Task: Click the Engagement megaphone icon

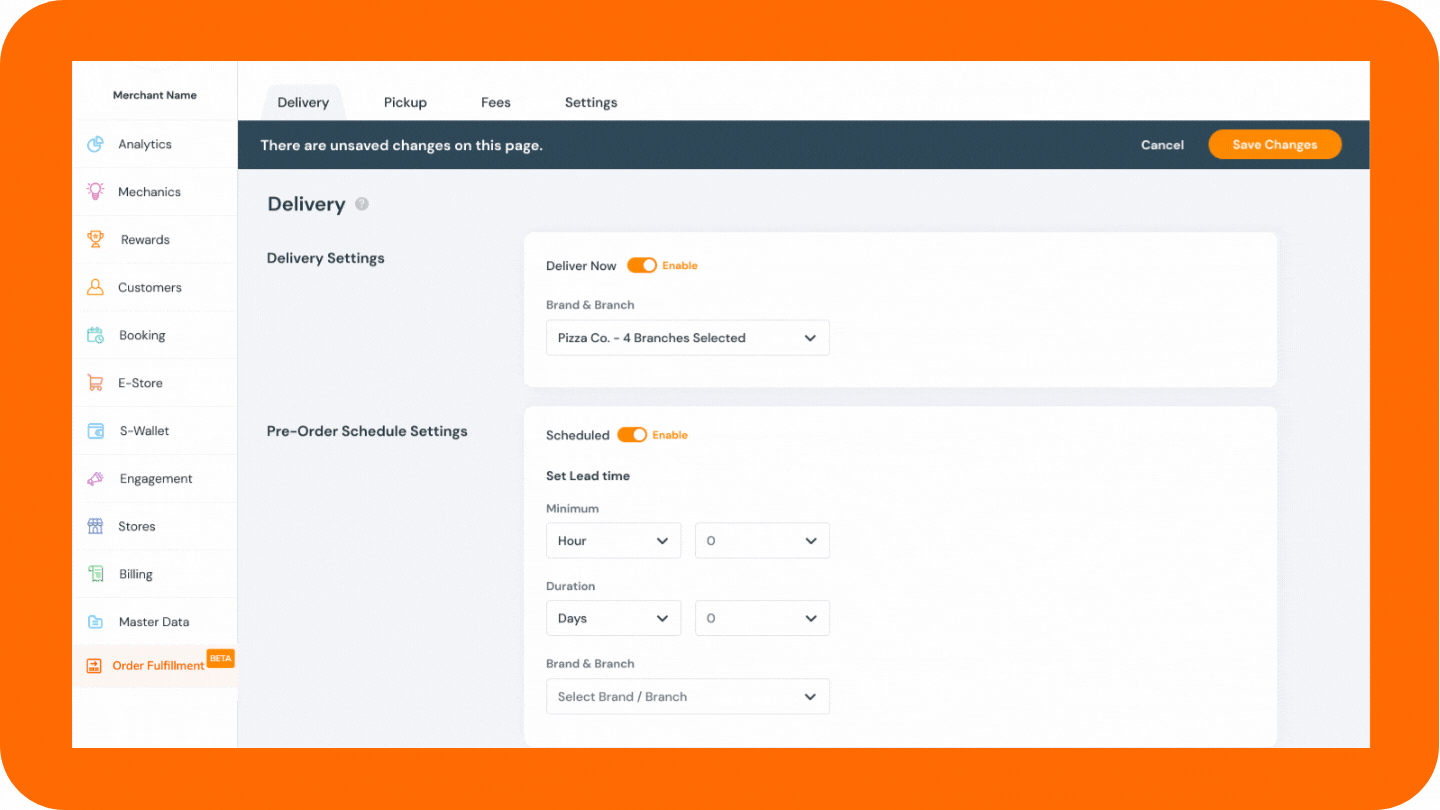Action: click(x=95, y=479)
